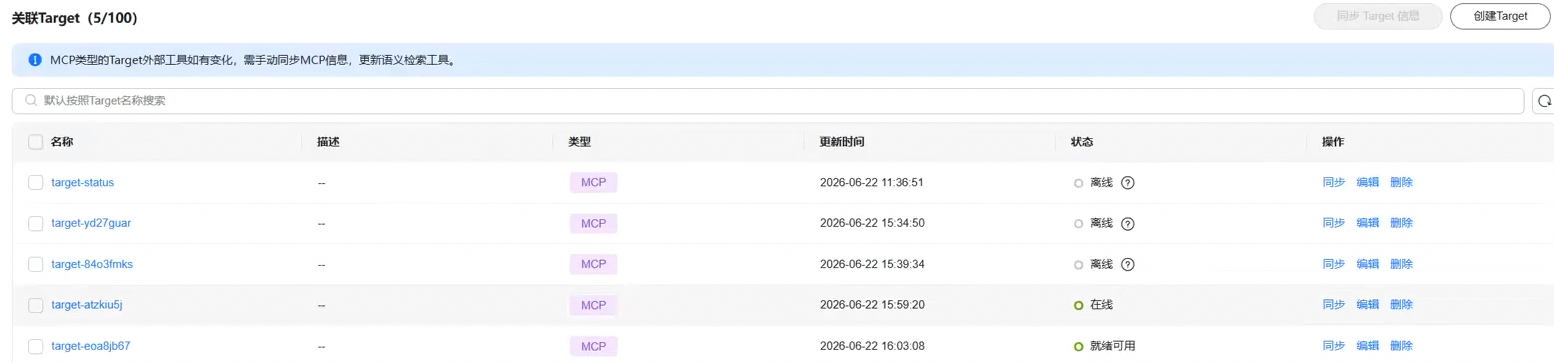Viewport: 1554px width, 363px height.
Task: Click 删除 for target-eoa8jb67
Action: tap(1401, 346)
